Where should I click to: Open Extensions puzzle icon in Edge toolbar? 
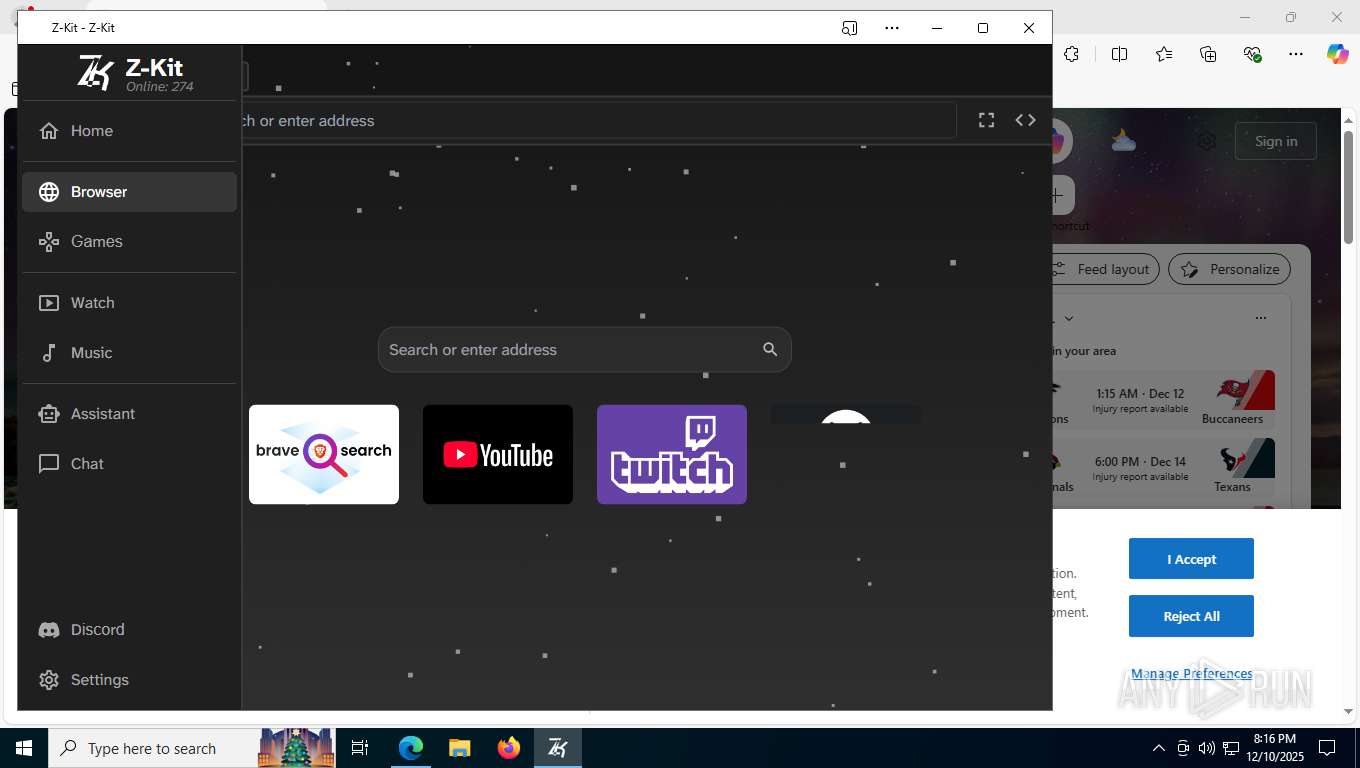pyautogui.click(x=1072, y=54)
